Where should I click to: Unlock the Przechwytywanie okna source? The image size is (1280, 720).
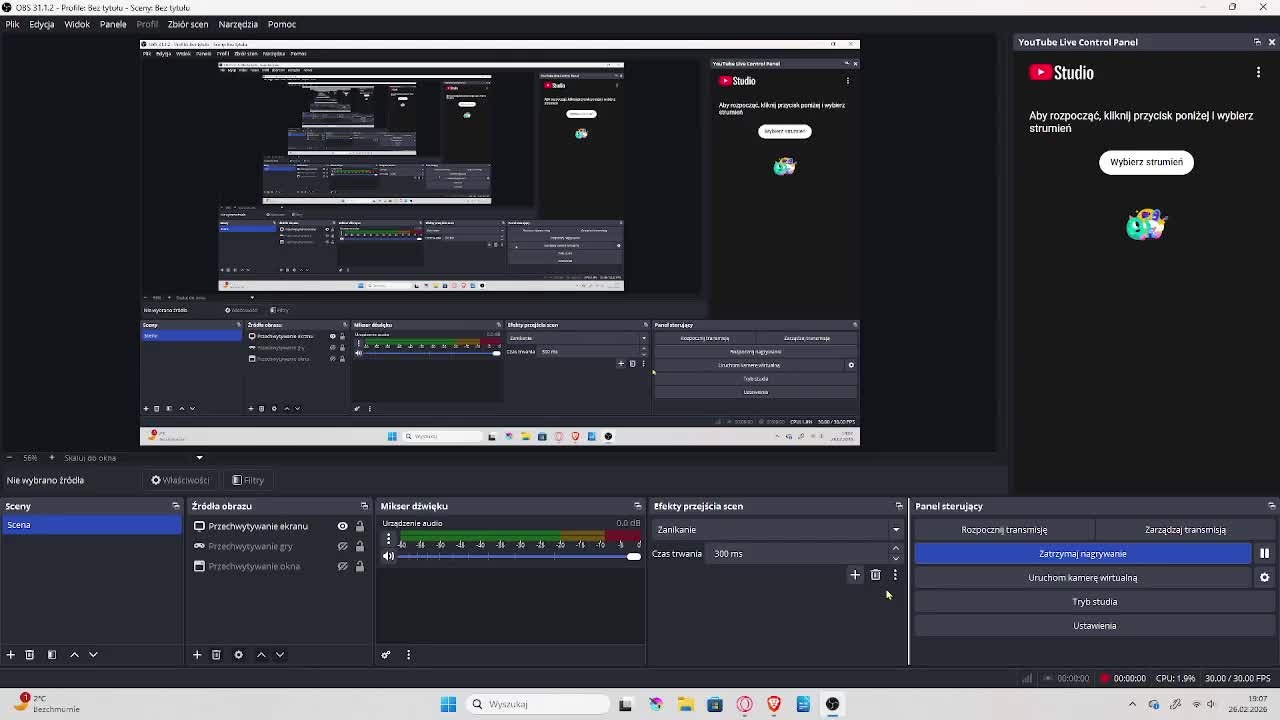click(x=360, y=566)
